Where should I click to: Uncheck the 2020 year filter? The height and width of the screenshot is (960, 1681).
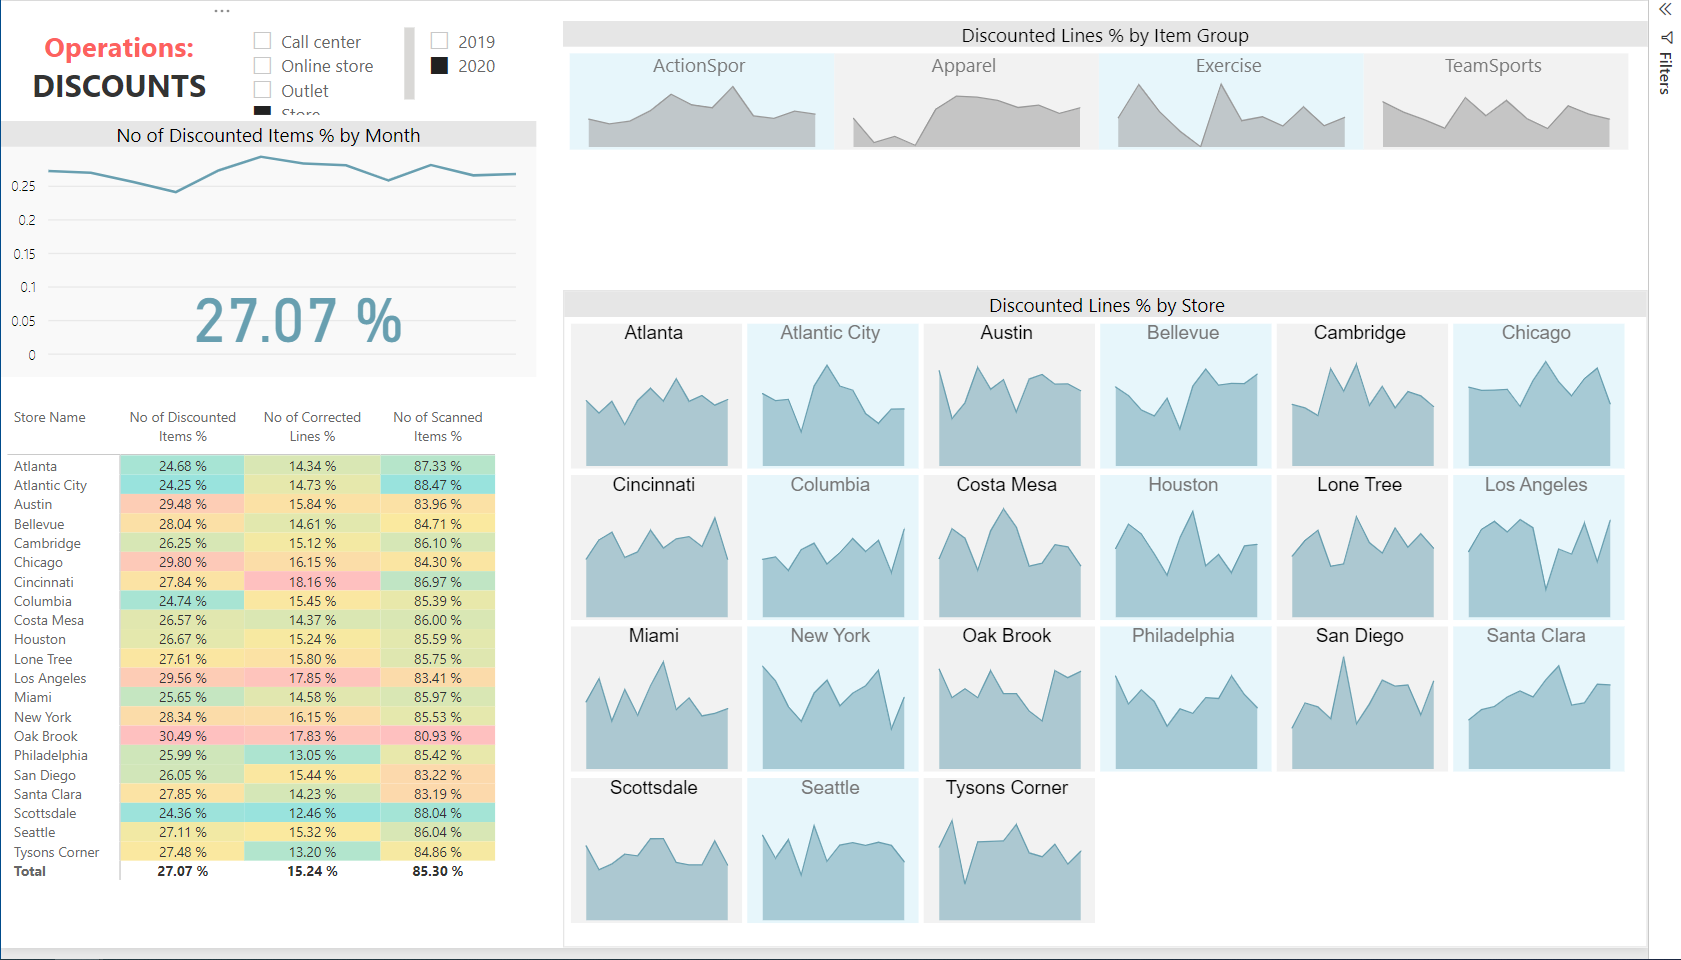tap(439, 66)
